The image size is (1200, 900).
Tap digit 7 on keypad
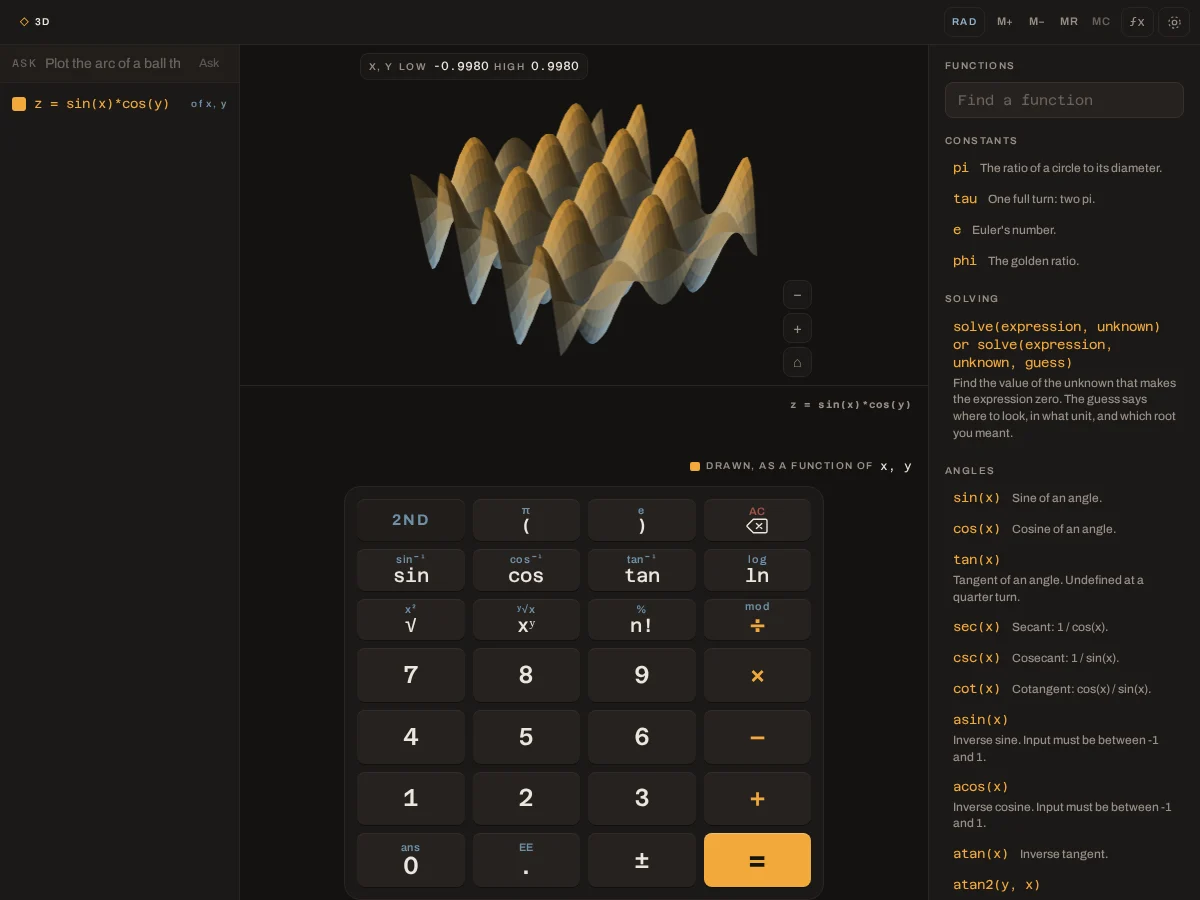[x=411, y=675]
